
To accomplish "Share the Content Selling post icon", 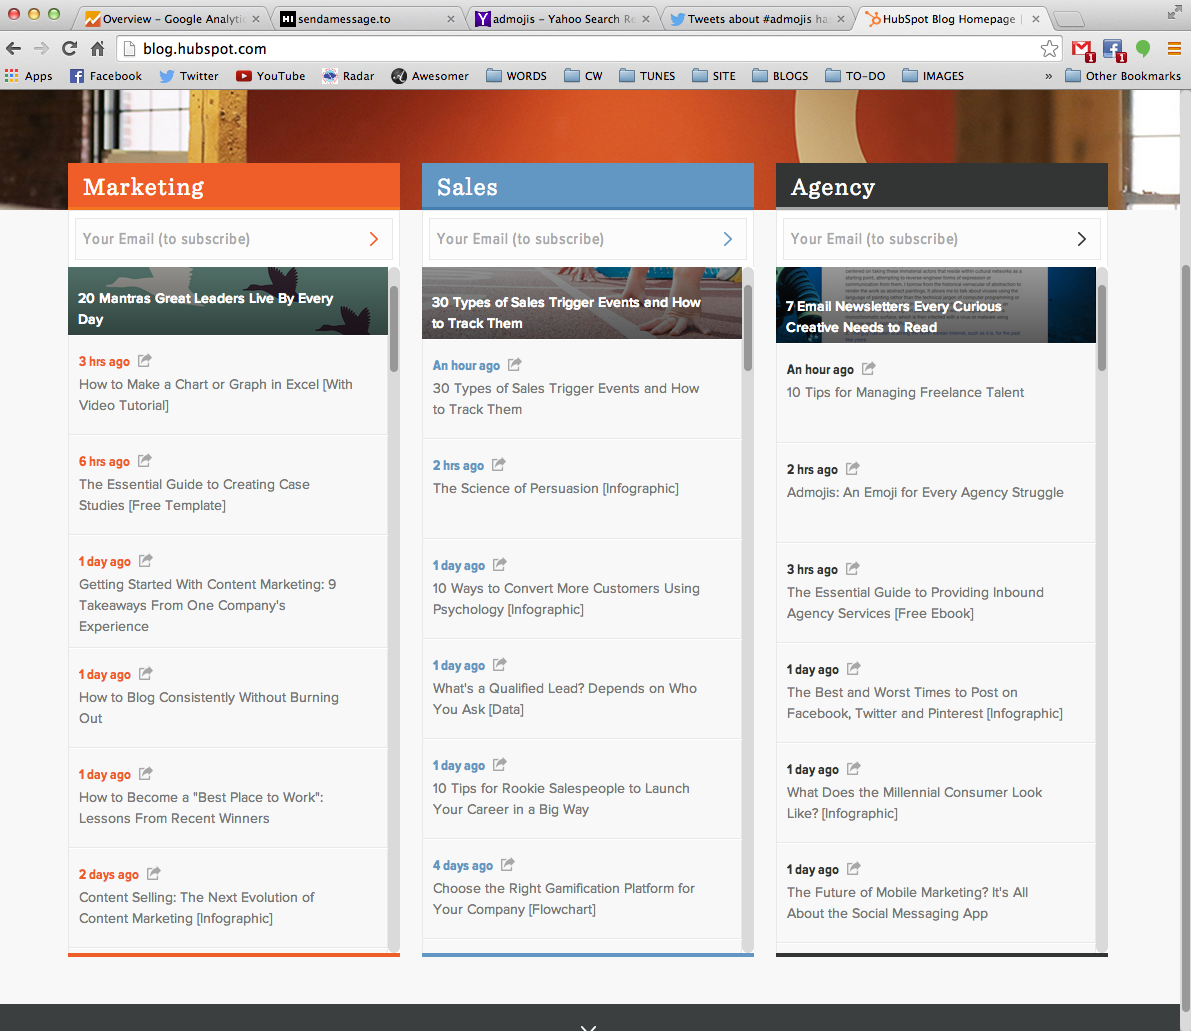I will click(153, 874).
